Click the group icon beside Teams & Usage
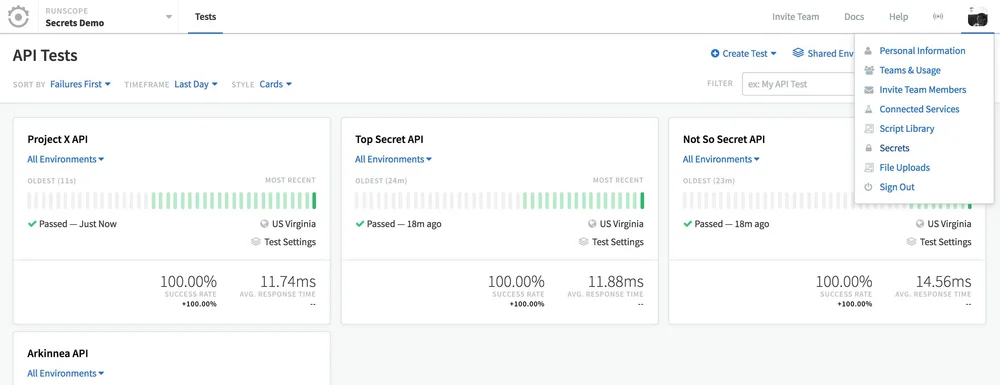This screenshot has width=1000, height=385. (868, 70)
